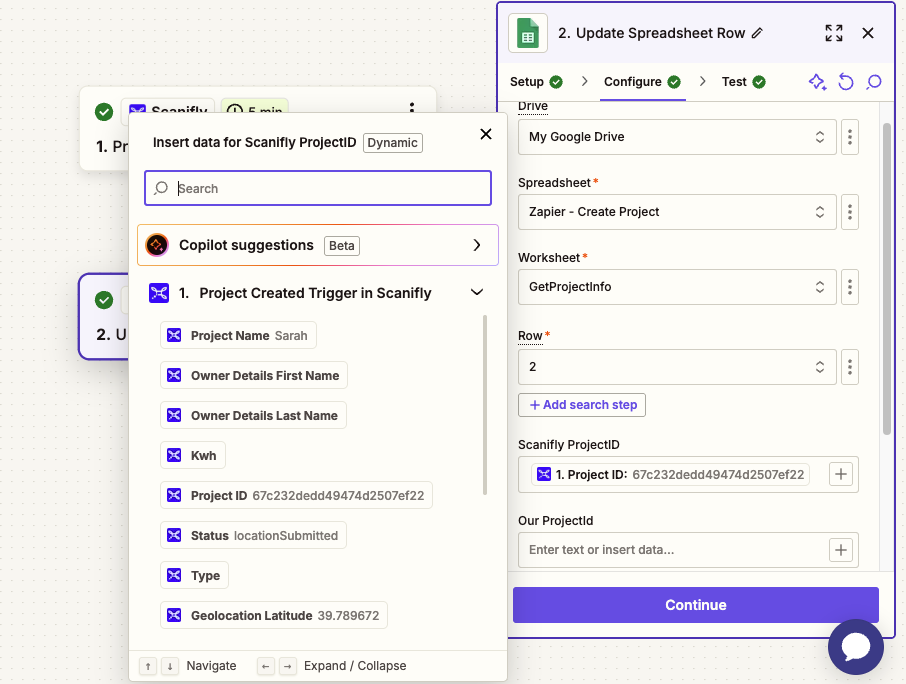
Task: Click the Dynamic badge label
Action: (393, 143)
